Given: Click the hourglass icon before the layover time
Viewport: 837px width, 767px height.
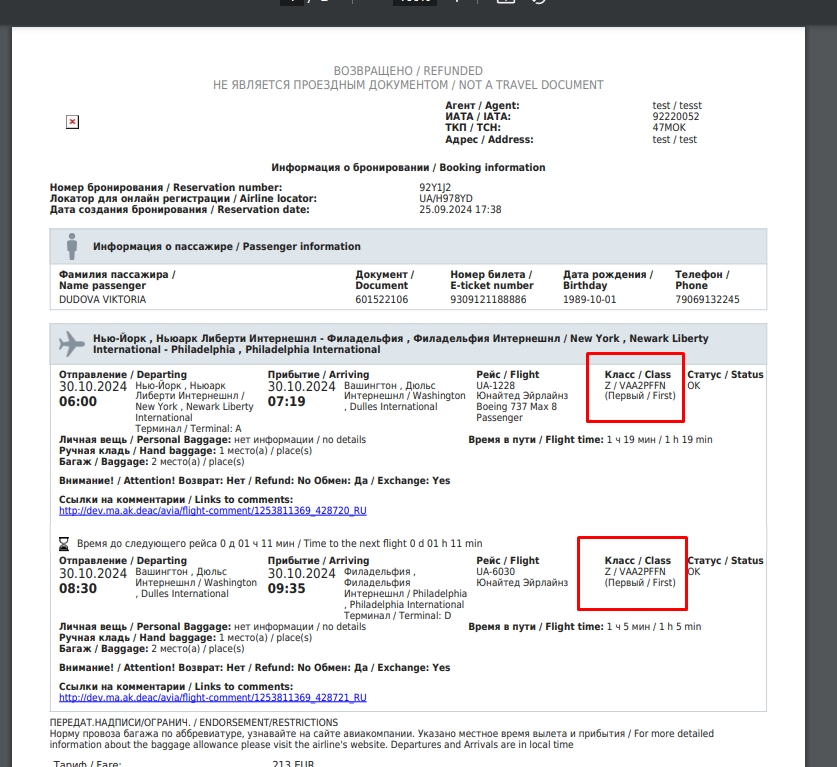Looking at the screenshot, I should (x=64, y=543).
